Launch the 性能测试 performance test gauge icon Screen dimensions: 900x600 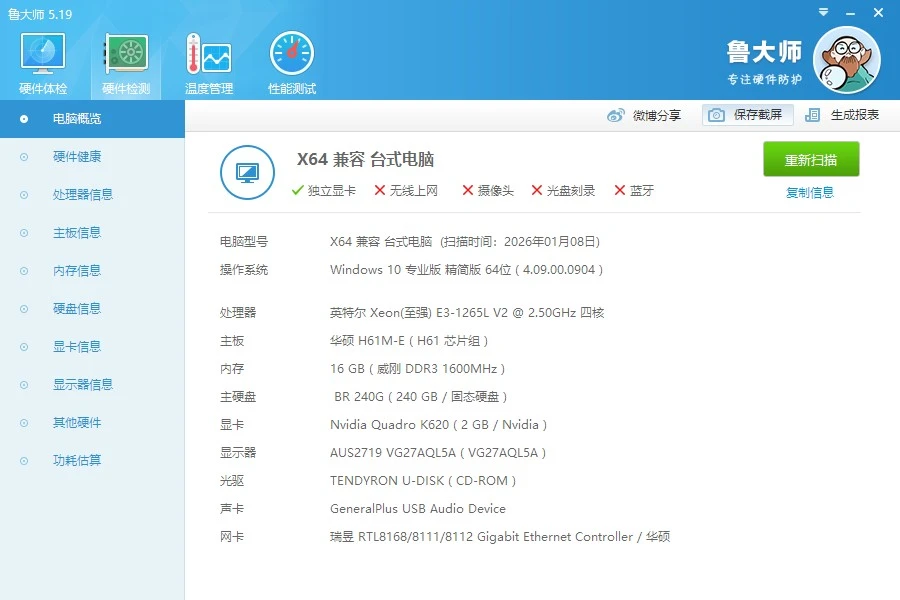coord(292,54)
